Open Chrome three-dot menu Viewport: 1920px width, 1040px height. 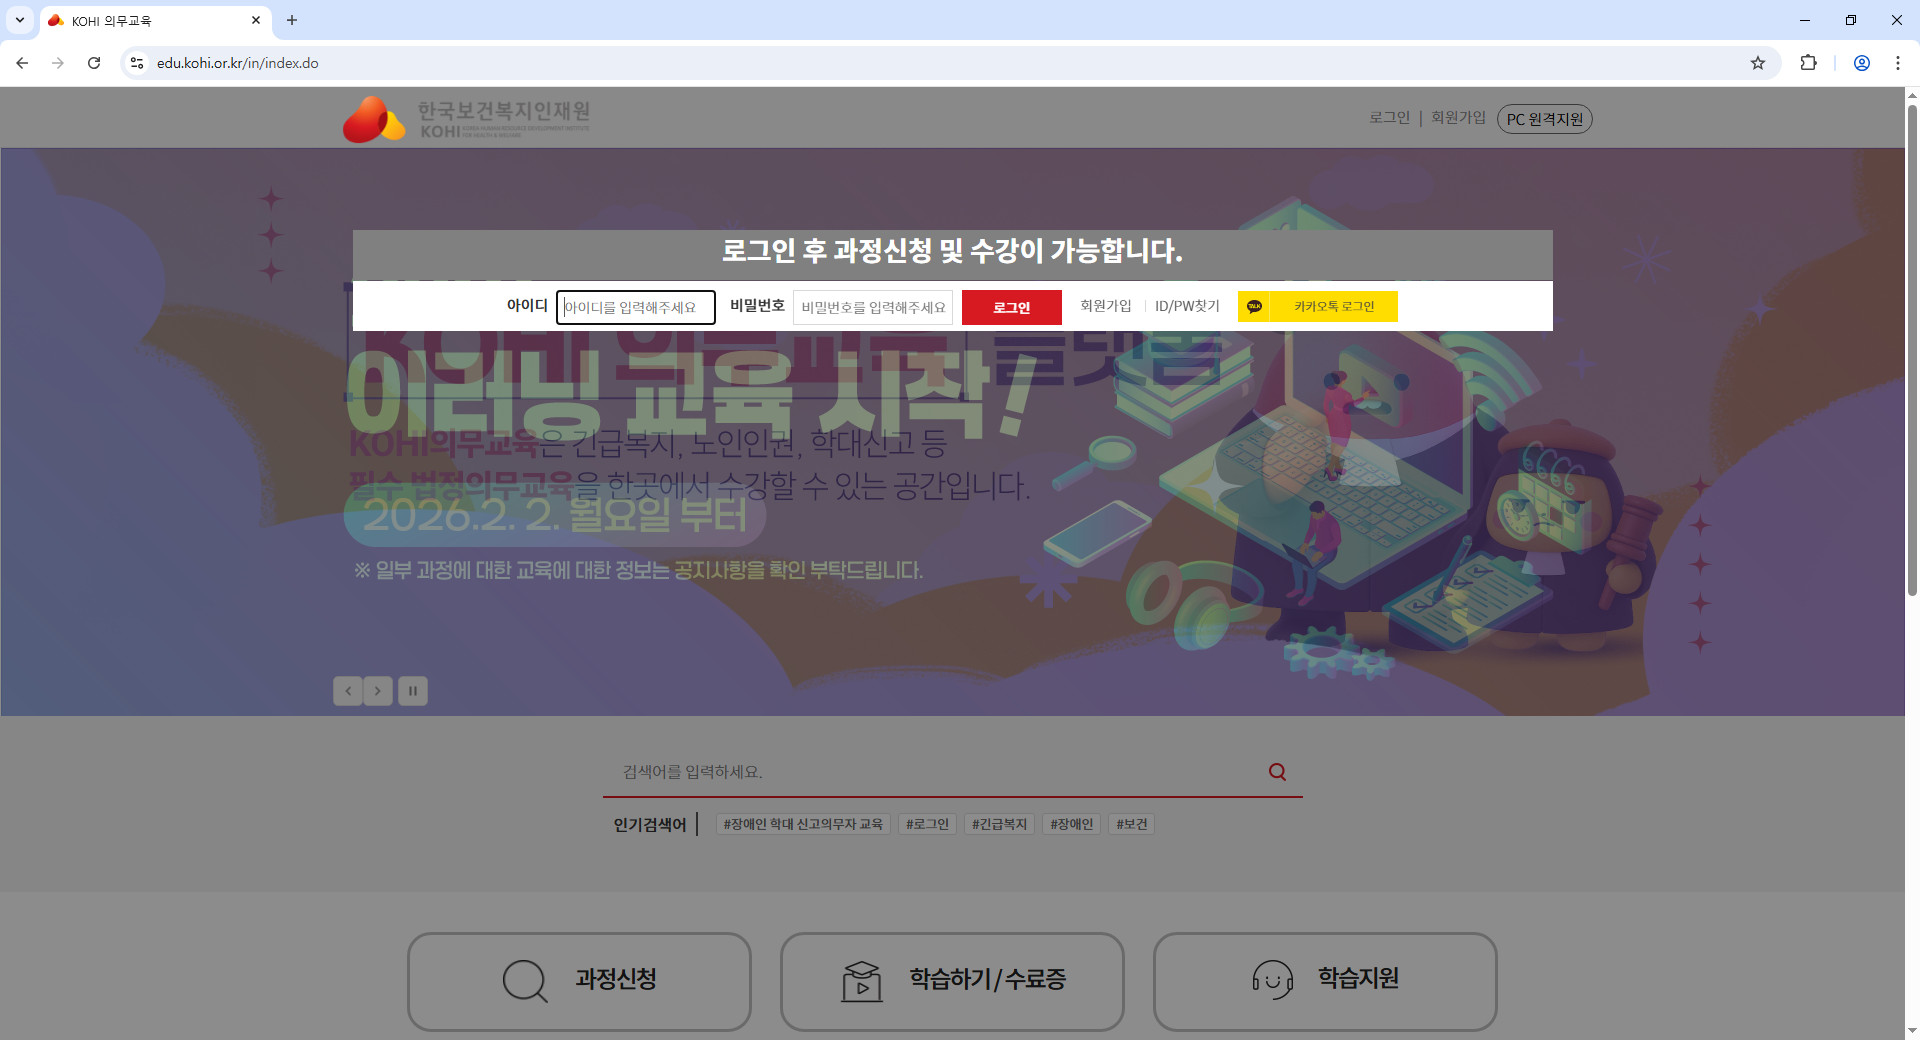[1898, 63]
